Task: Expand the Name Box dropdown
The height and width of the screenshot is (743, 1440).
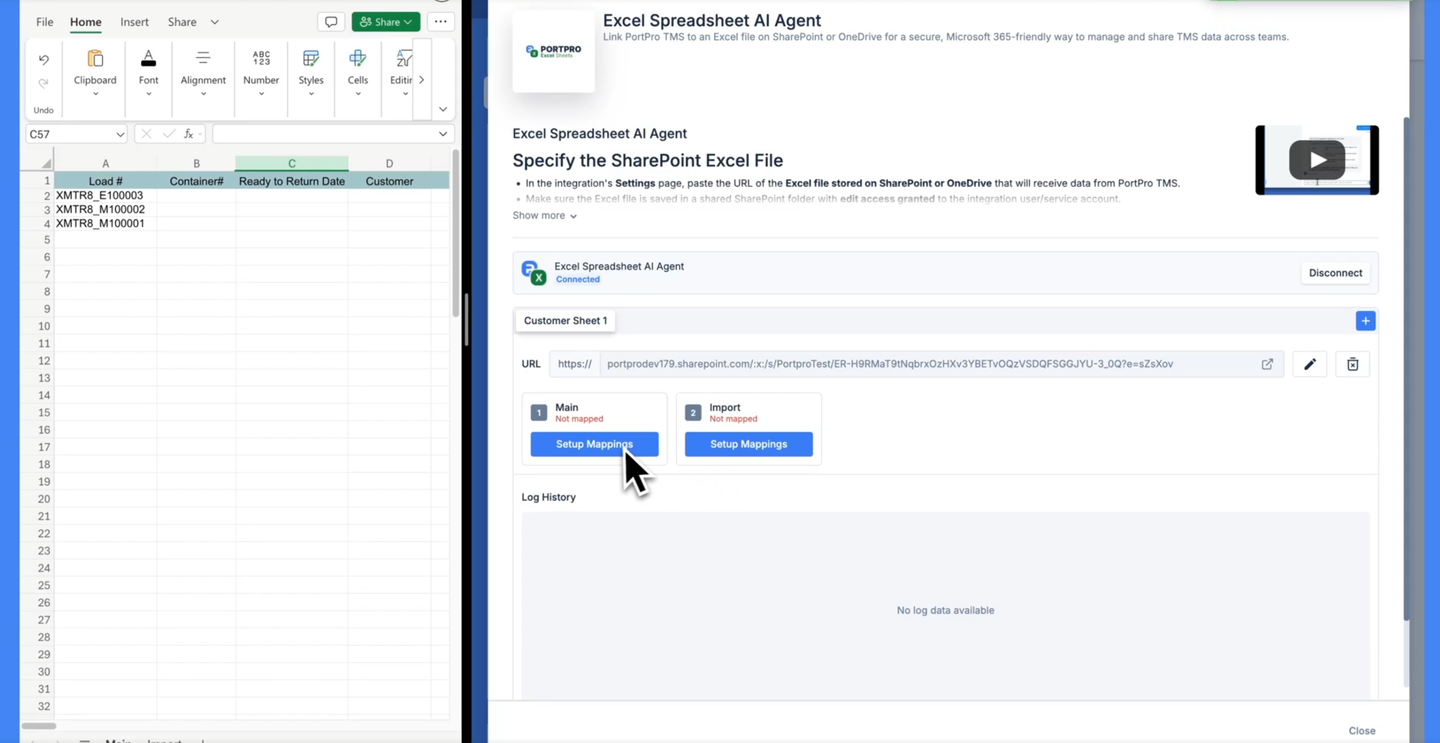Action: 120,134
